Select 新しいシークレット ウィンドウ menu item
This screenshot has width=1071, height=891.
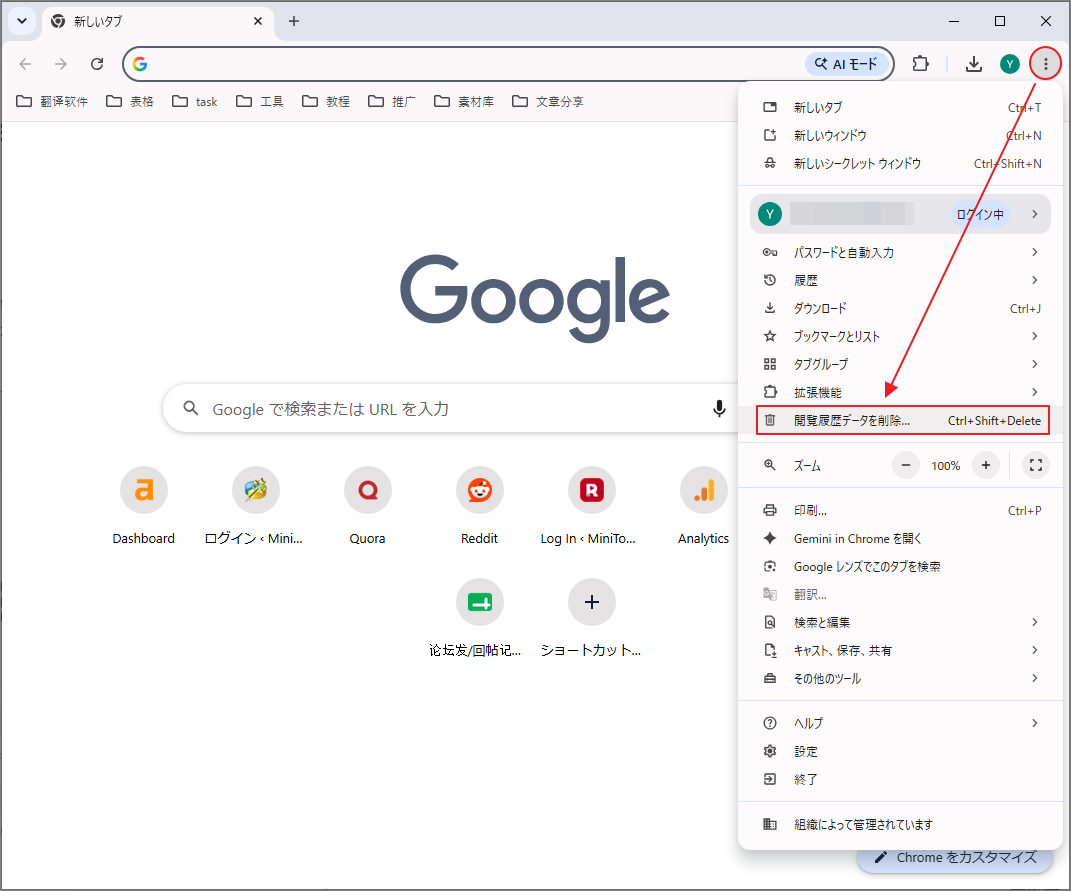click(x=901, y=163)
